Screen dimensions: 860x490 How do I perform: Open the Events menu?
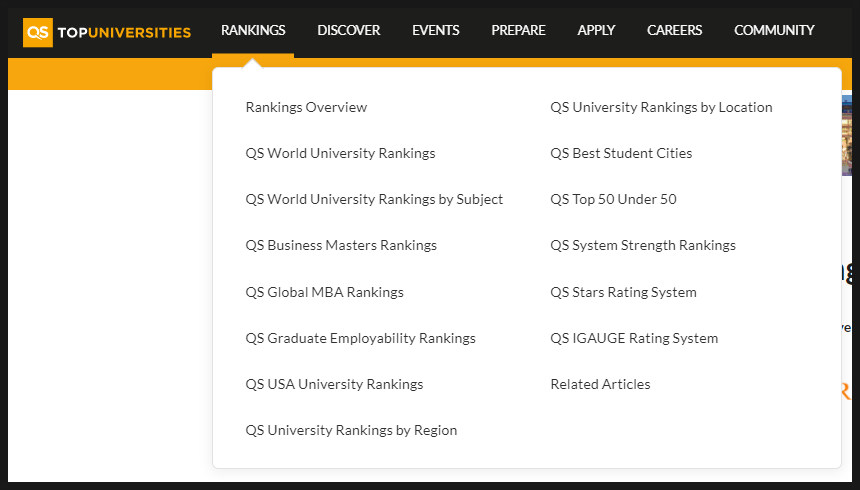(435, 30)
